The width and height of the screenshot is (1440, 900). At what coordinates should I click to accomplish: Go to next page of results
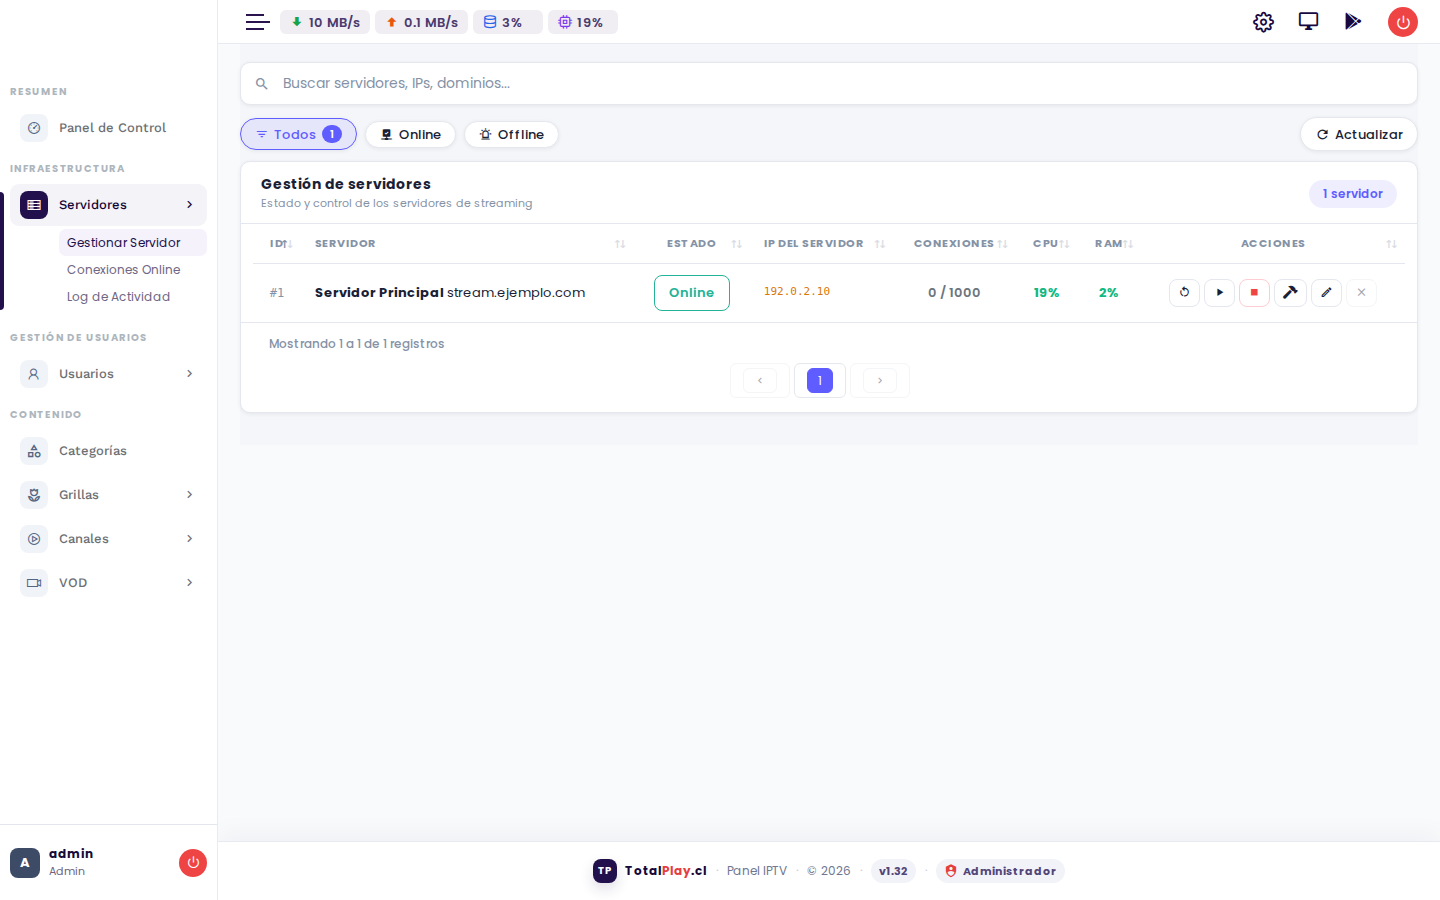(880, 380)
